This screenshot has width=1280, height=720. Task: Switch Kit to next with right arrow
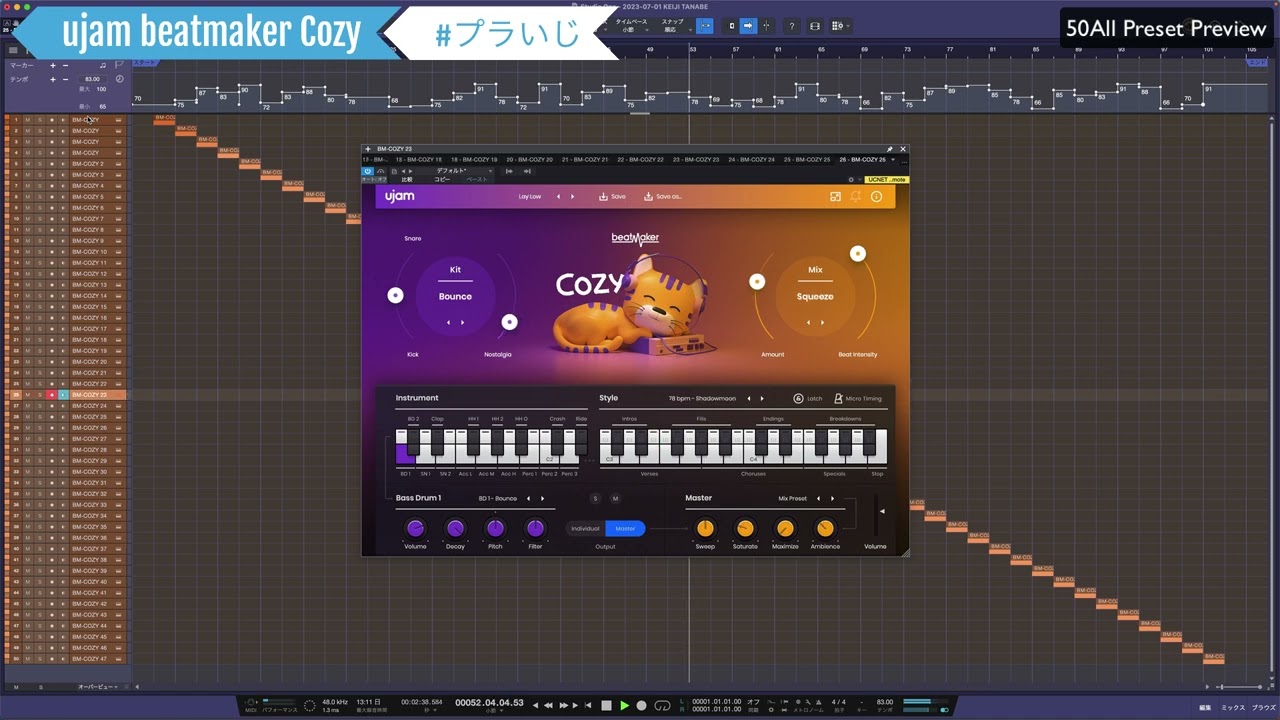coord(462,323)
